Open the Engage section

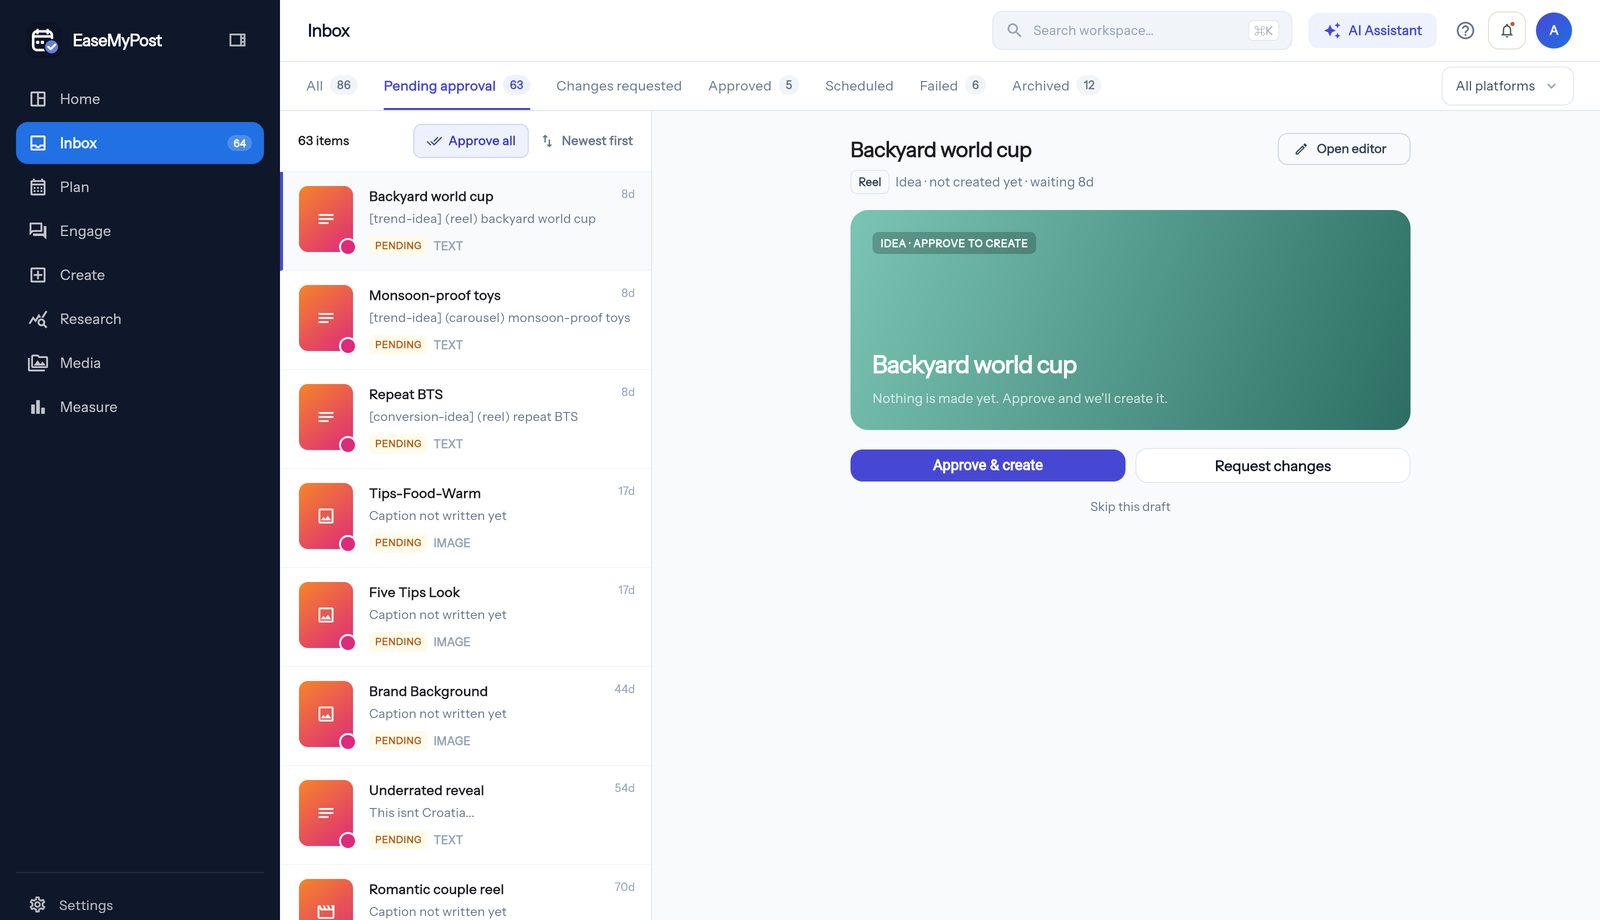[140, 231]
